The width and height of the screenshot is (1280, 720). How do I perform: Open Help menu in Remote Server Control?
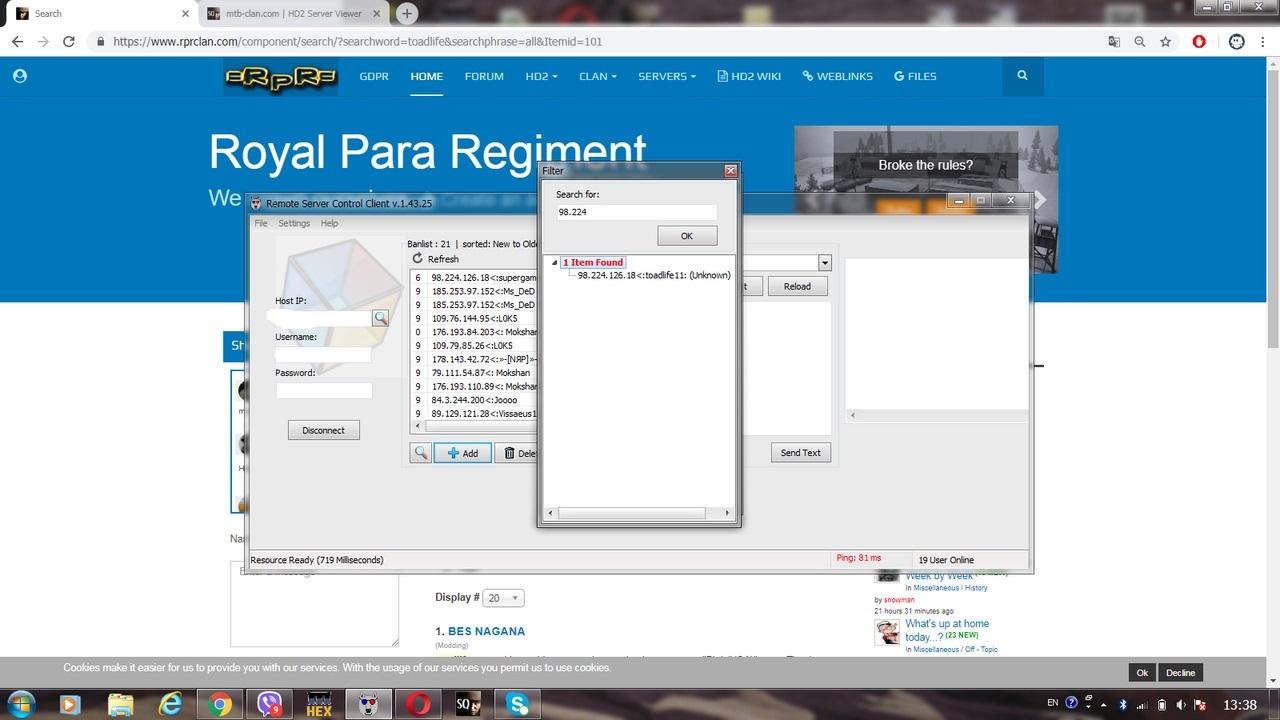(x=329, y=223)
